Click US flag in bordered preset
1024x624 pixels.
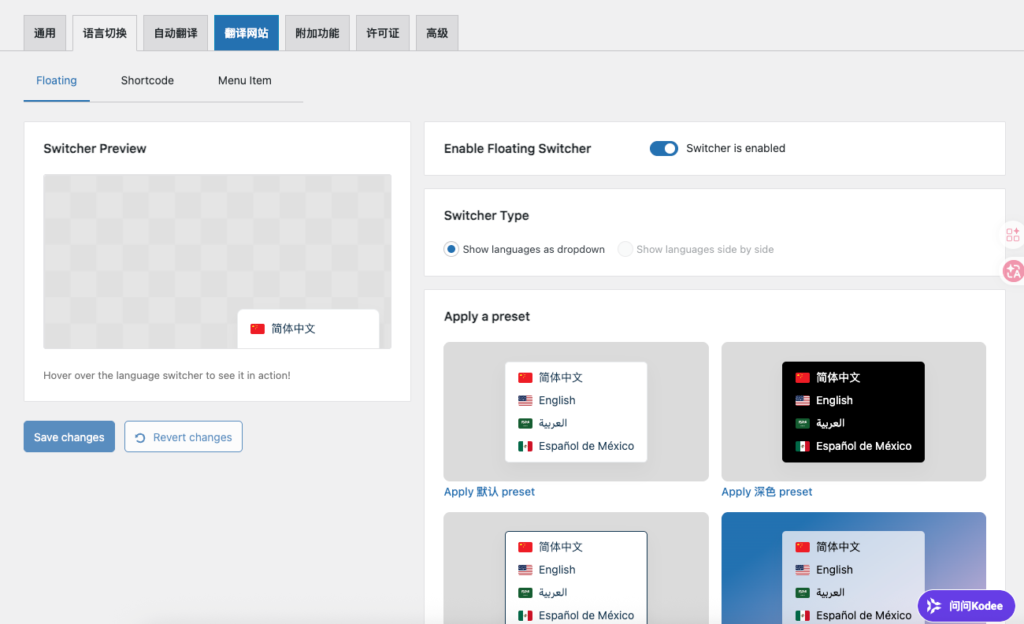pos(525,570)
